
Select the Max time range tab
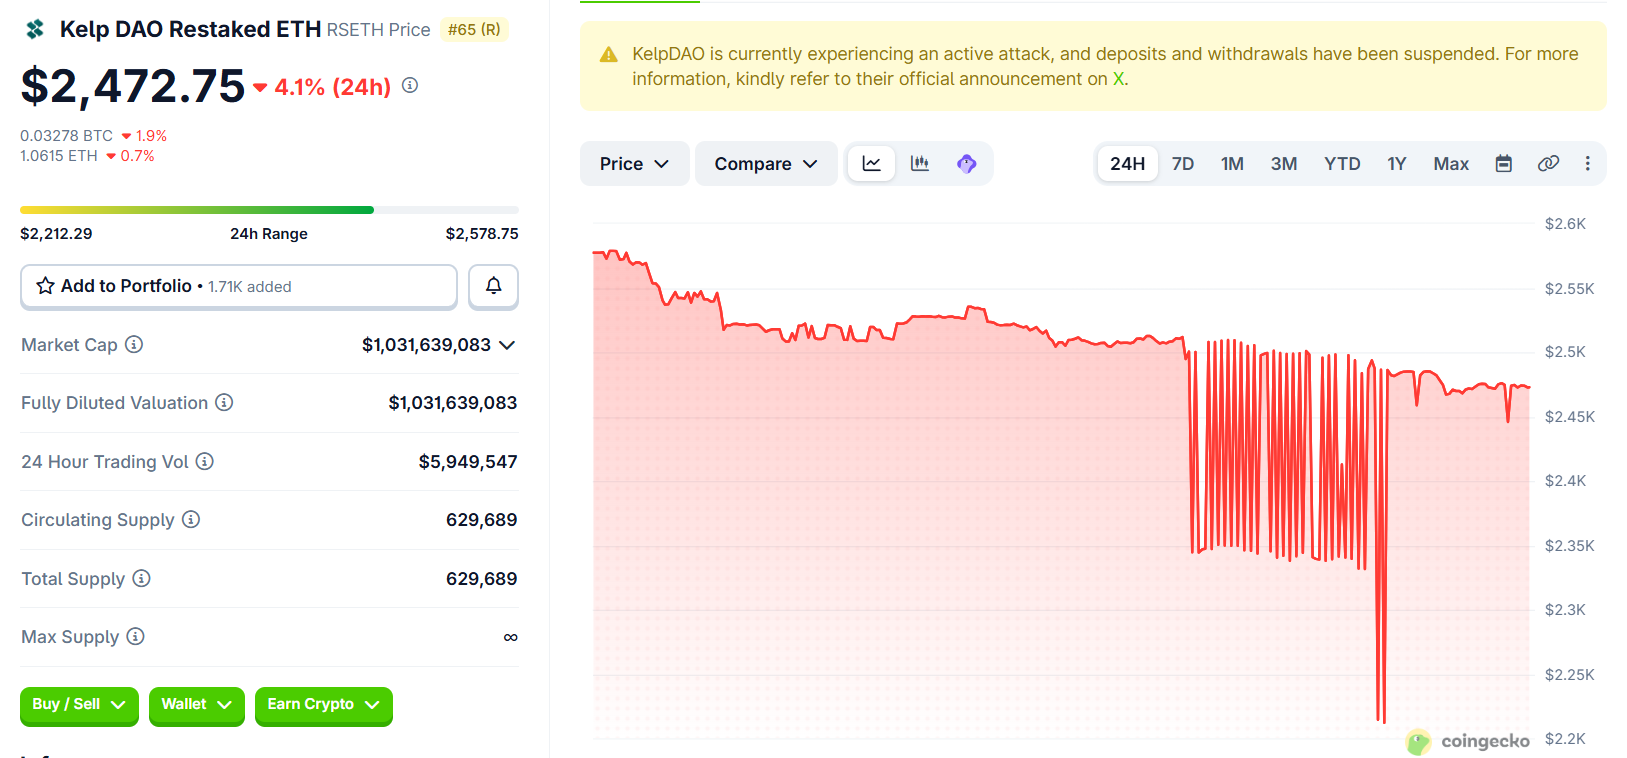[x=1450, y=164]
